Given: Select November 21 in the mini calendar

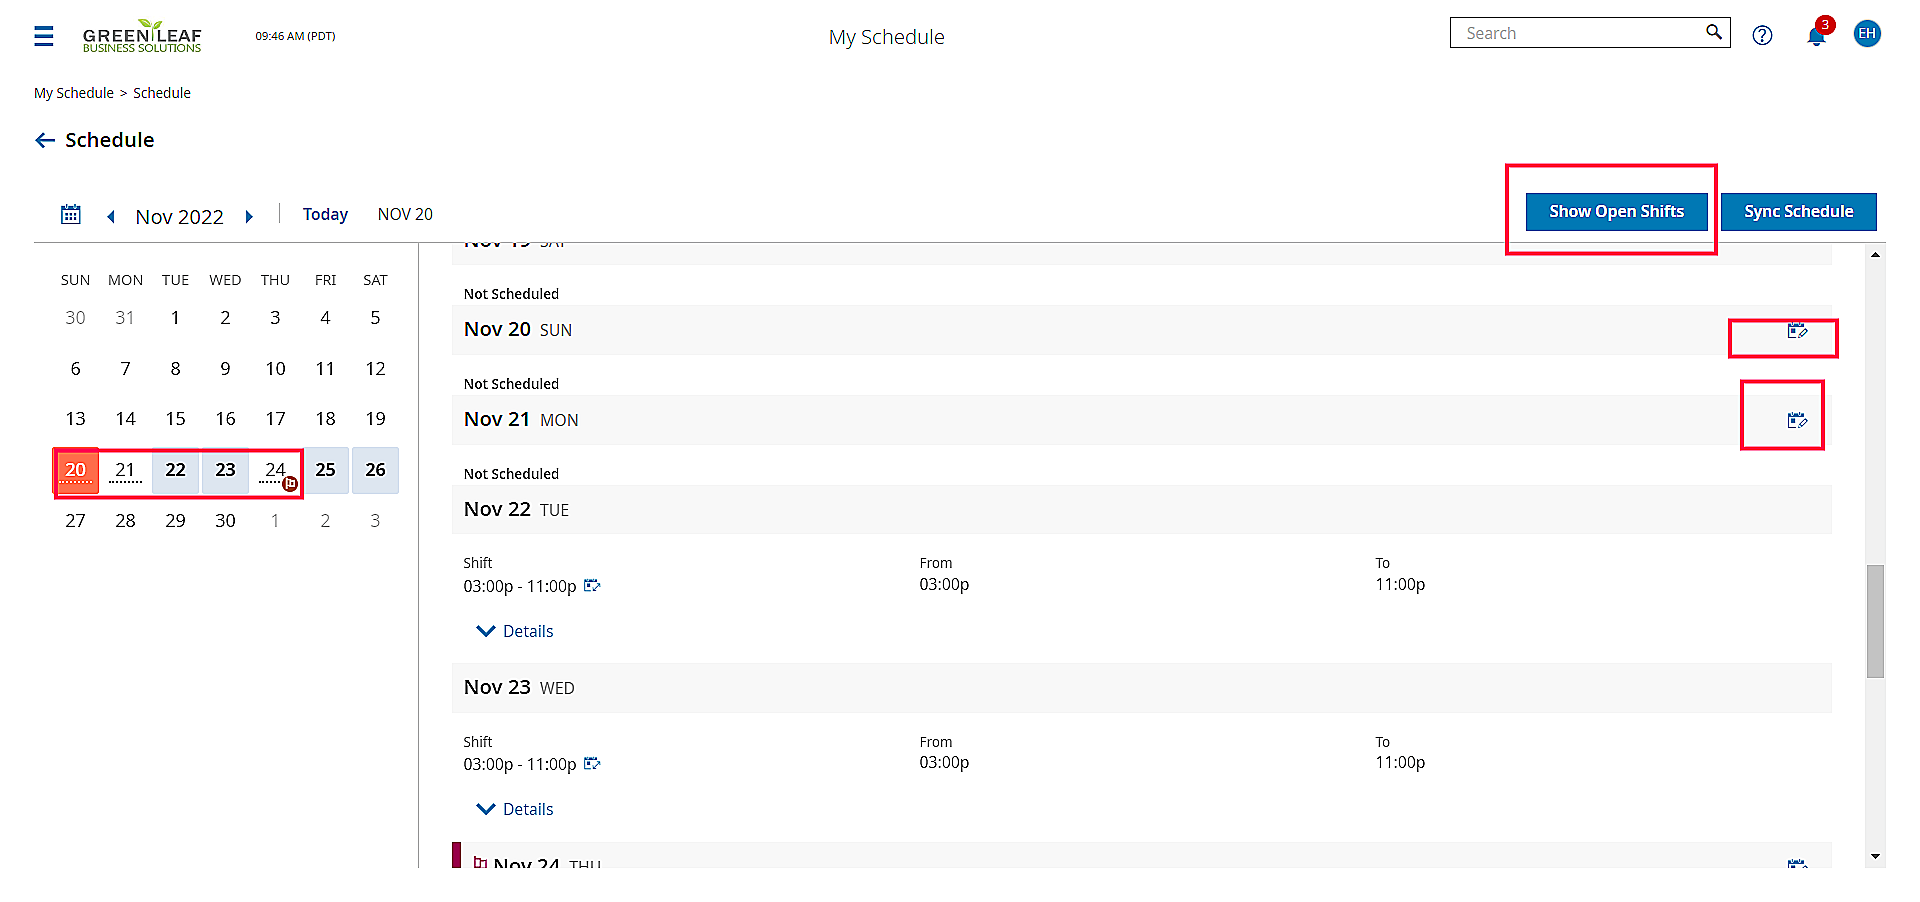Looking at the screenshot, I should tap(125, 470).
